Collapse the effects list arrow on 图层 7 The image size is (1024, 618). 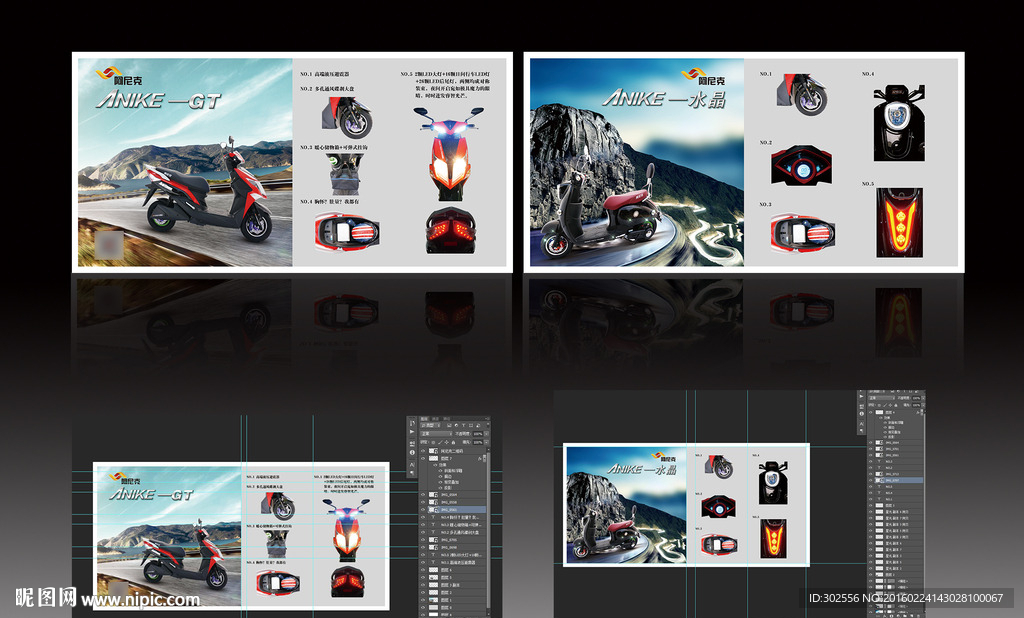coord(485,459)
